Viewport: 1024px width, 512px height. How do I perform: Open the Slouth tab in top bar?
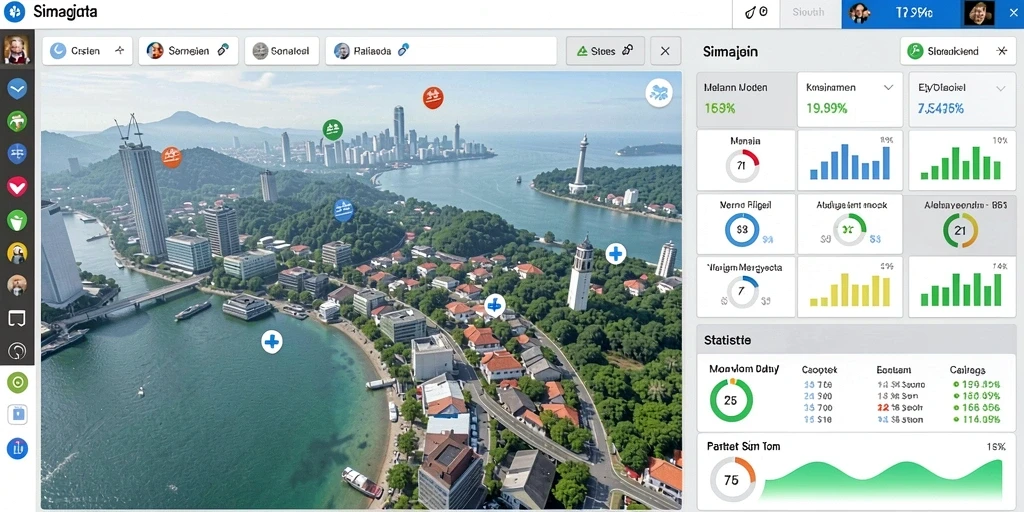click(x=808, y=12)
